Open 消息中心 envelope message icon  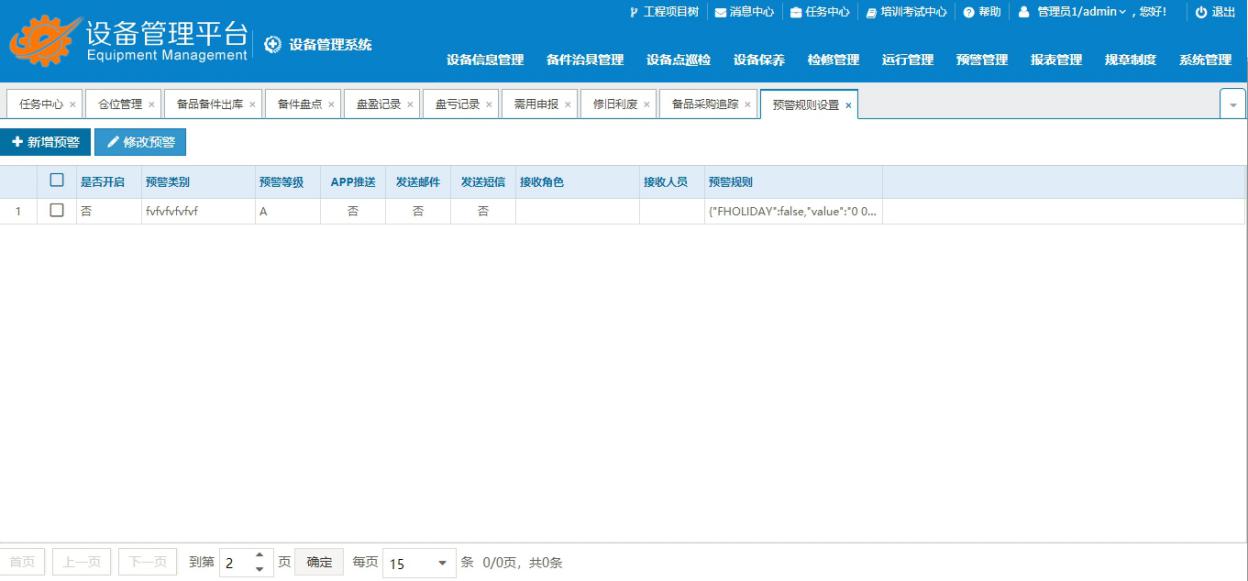coord(721,12)
